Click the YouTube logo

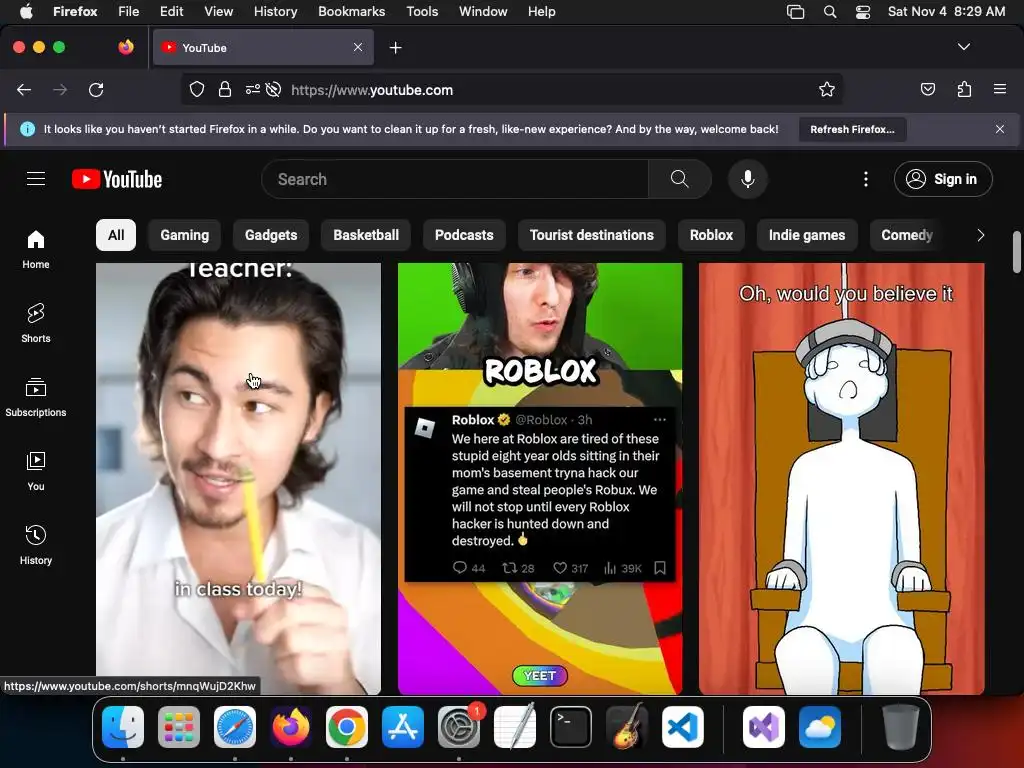point(117,179)
